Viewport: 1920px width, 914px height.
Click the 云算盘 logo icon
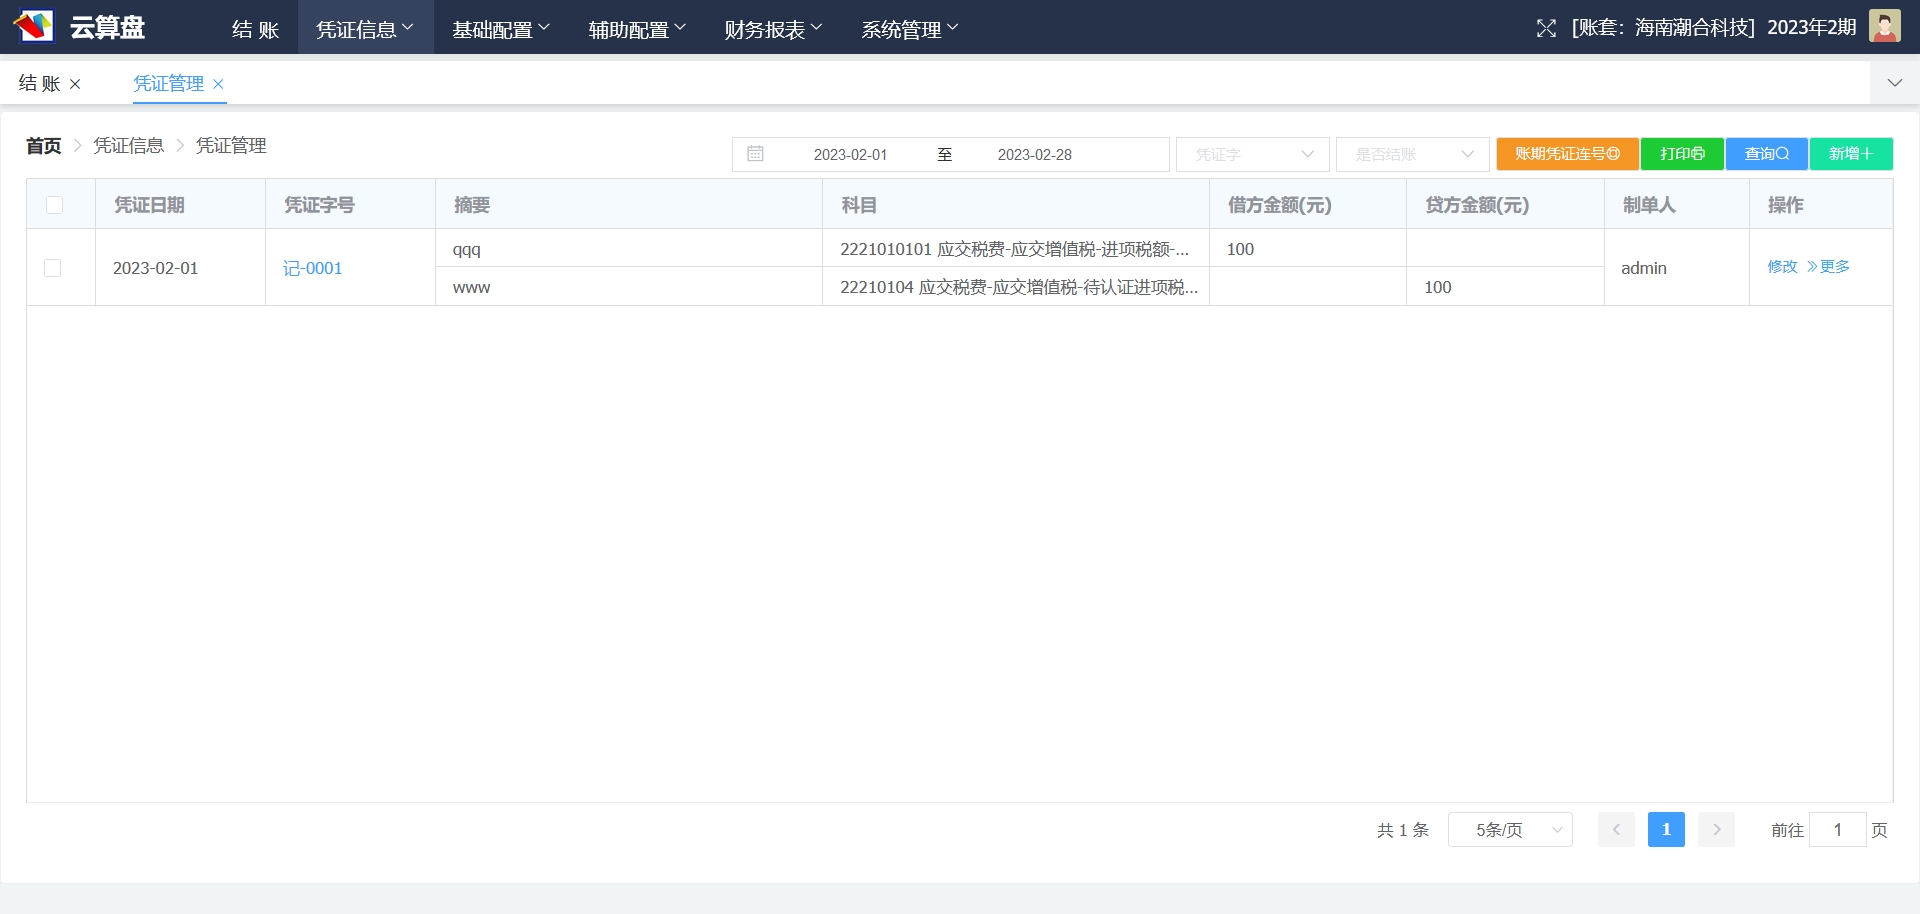click(x=34, y=26)
